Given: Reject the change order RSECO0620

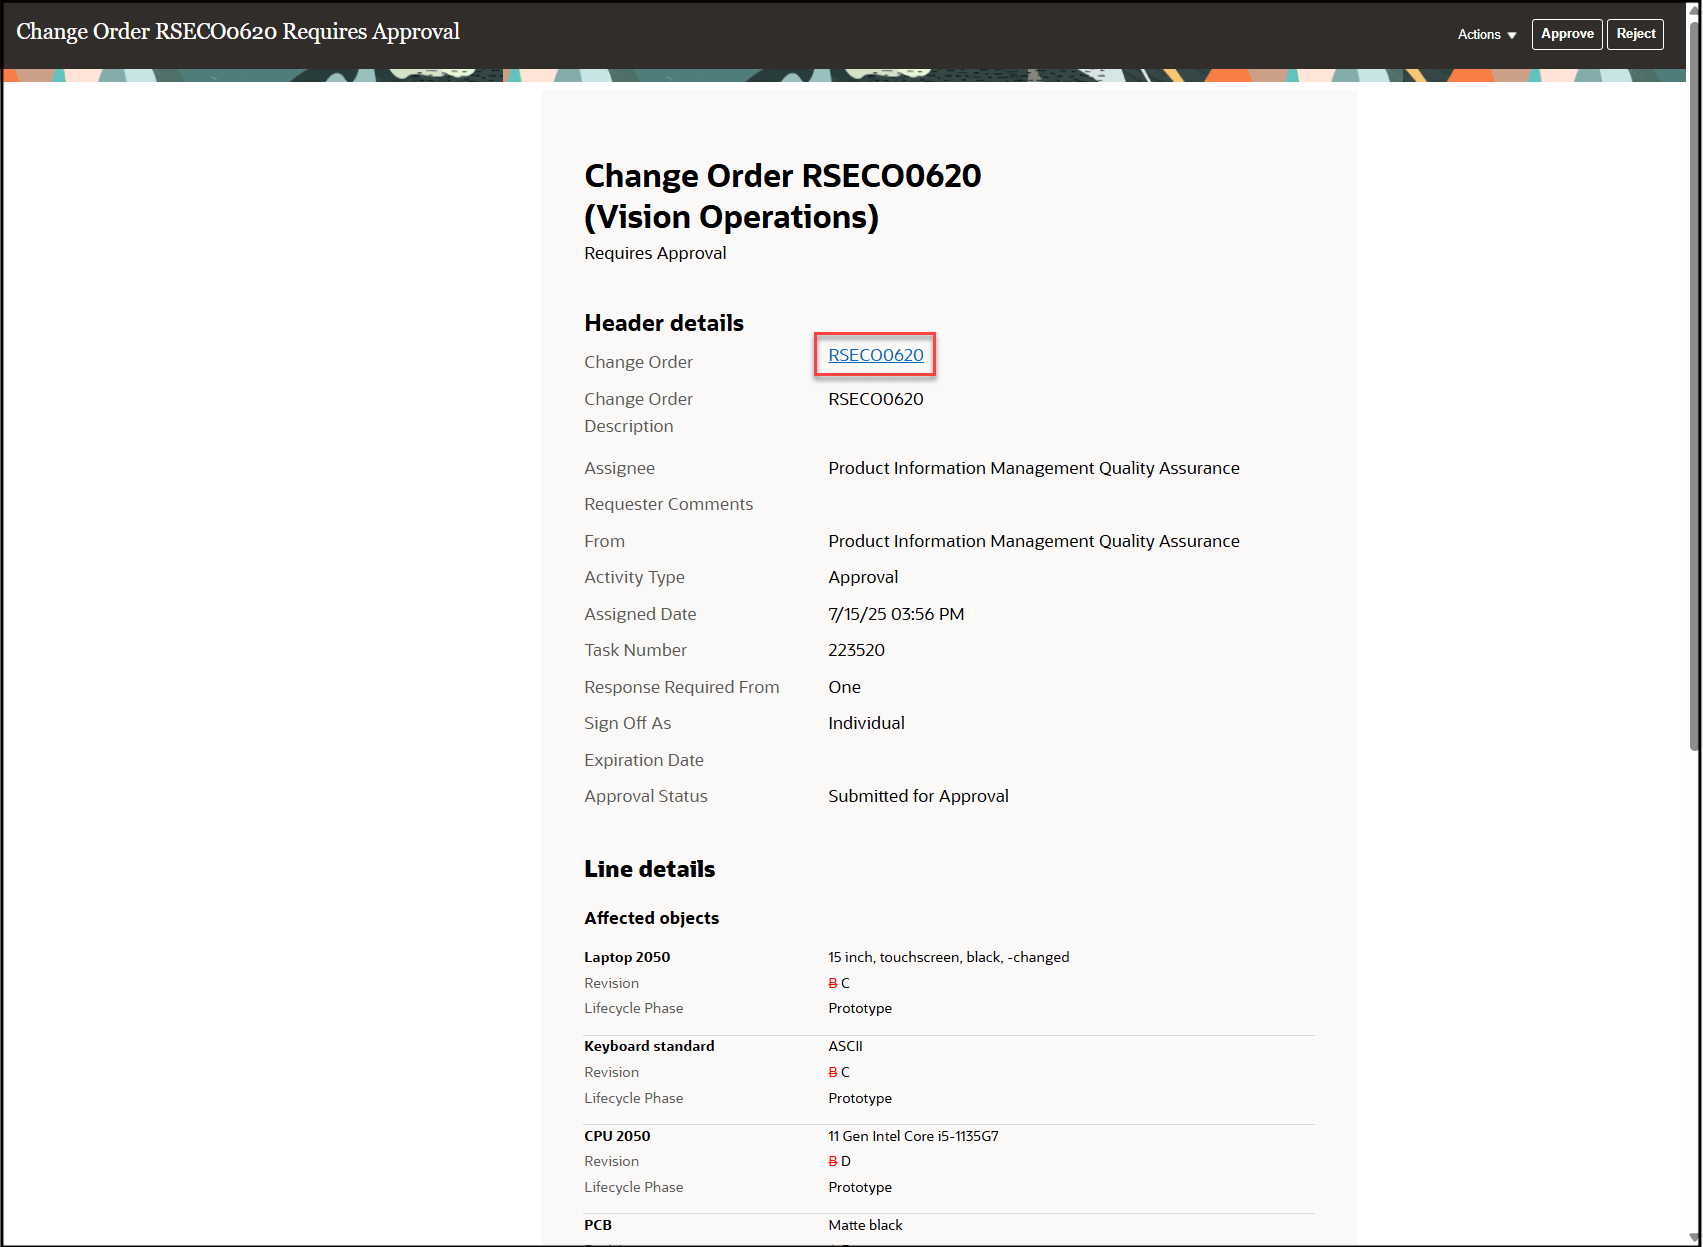Looking at the screenshot, I should point(1635,33).
